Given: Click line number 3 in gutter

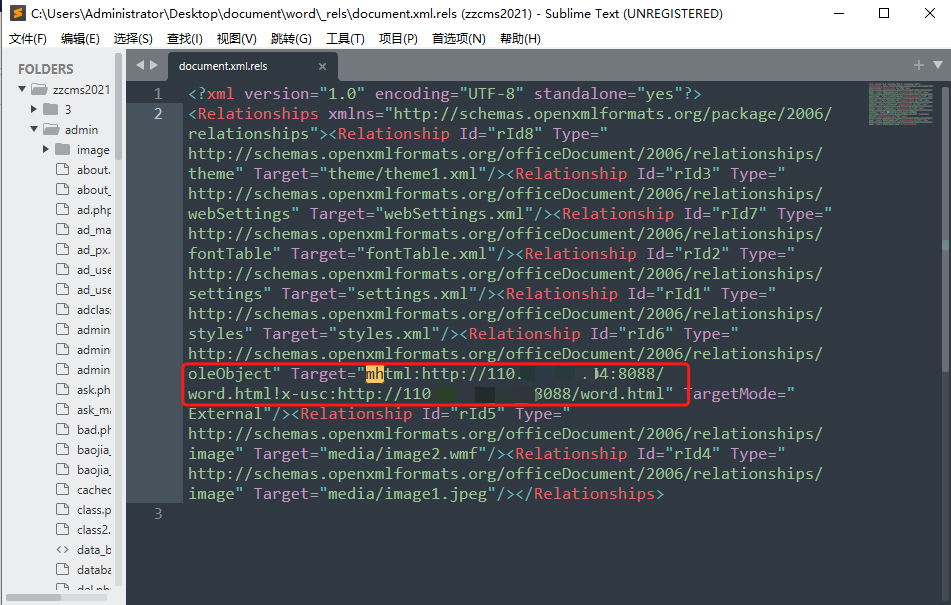Looking at the screenshot, I should click(158, 514).
